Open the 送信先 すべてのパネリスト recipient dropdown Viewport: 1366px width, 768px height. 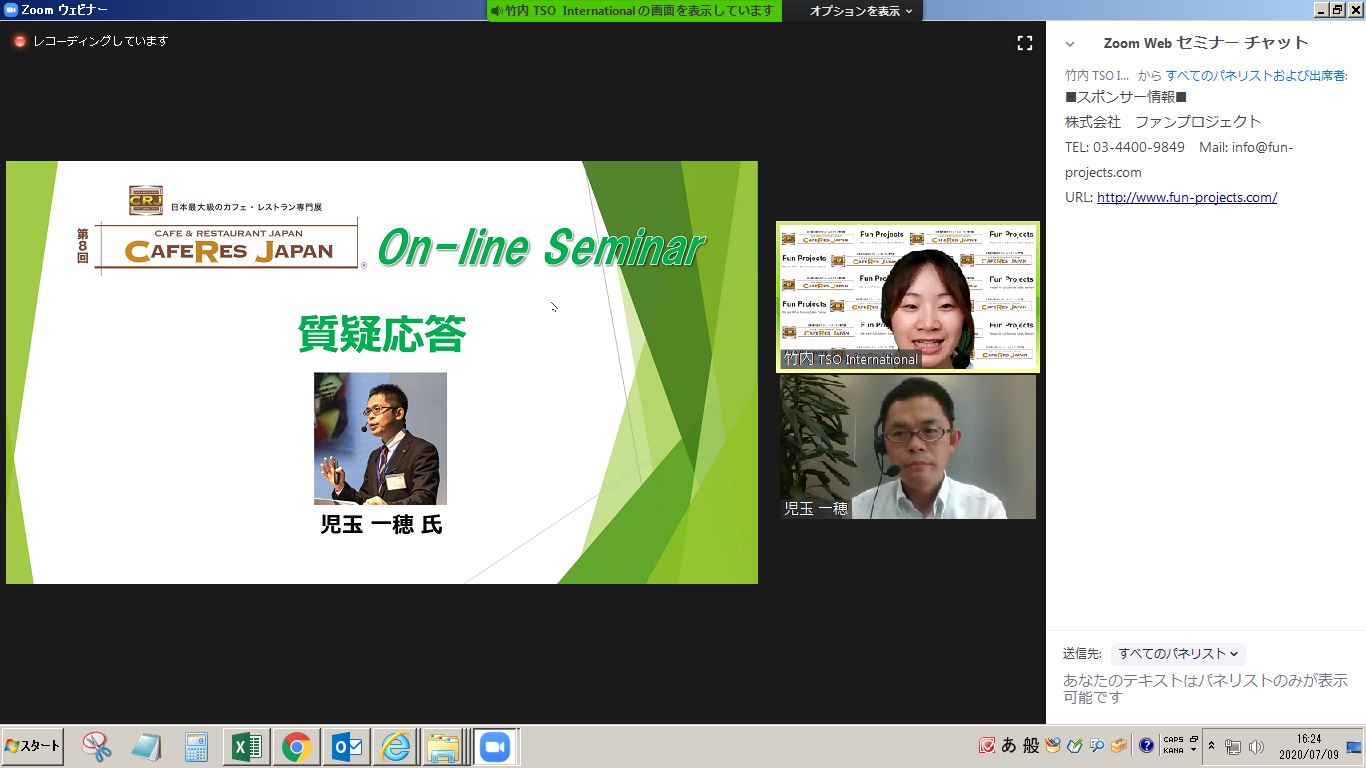point(1178,654)
